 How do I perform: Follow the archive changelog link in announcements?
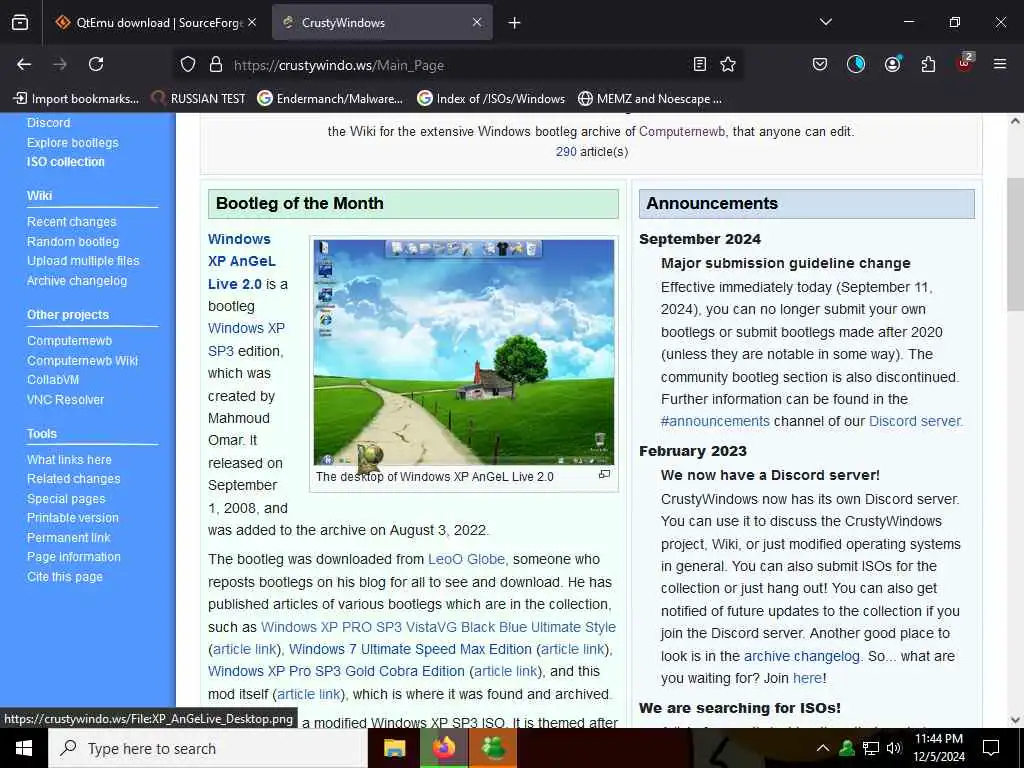click(801, 656)
